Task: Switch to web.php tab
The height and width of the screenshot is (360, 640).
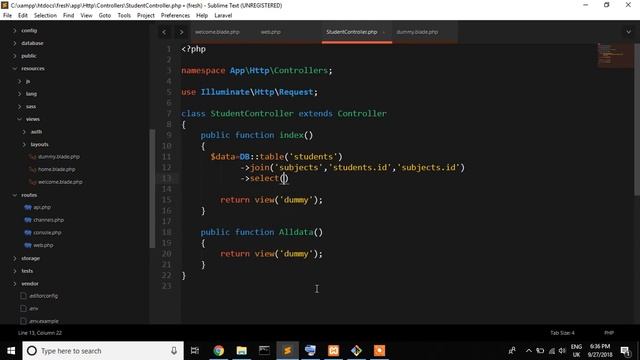Action: point(271,32)
